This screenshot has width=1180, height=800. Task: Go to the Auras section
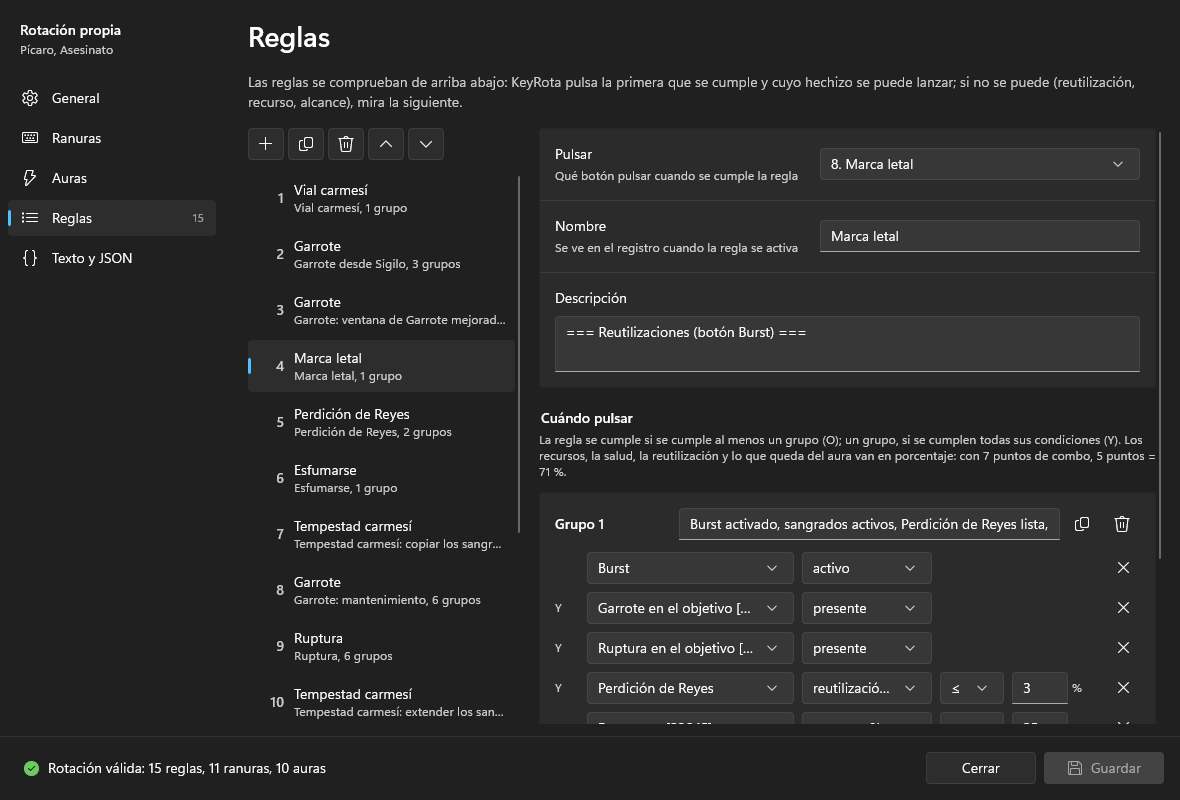pos(112,178)
